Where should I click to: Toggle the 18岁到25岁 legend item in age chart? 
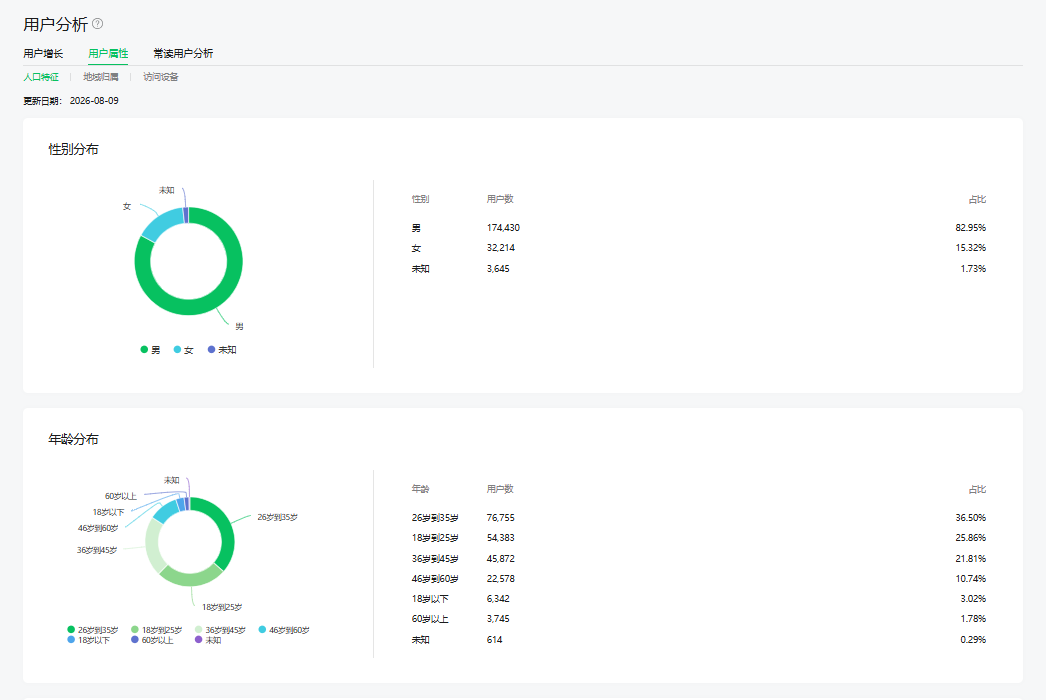tap(157, 630)
